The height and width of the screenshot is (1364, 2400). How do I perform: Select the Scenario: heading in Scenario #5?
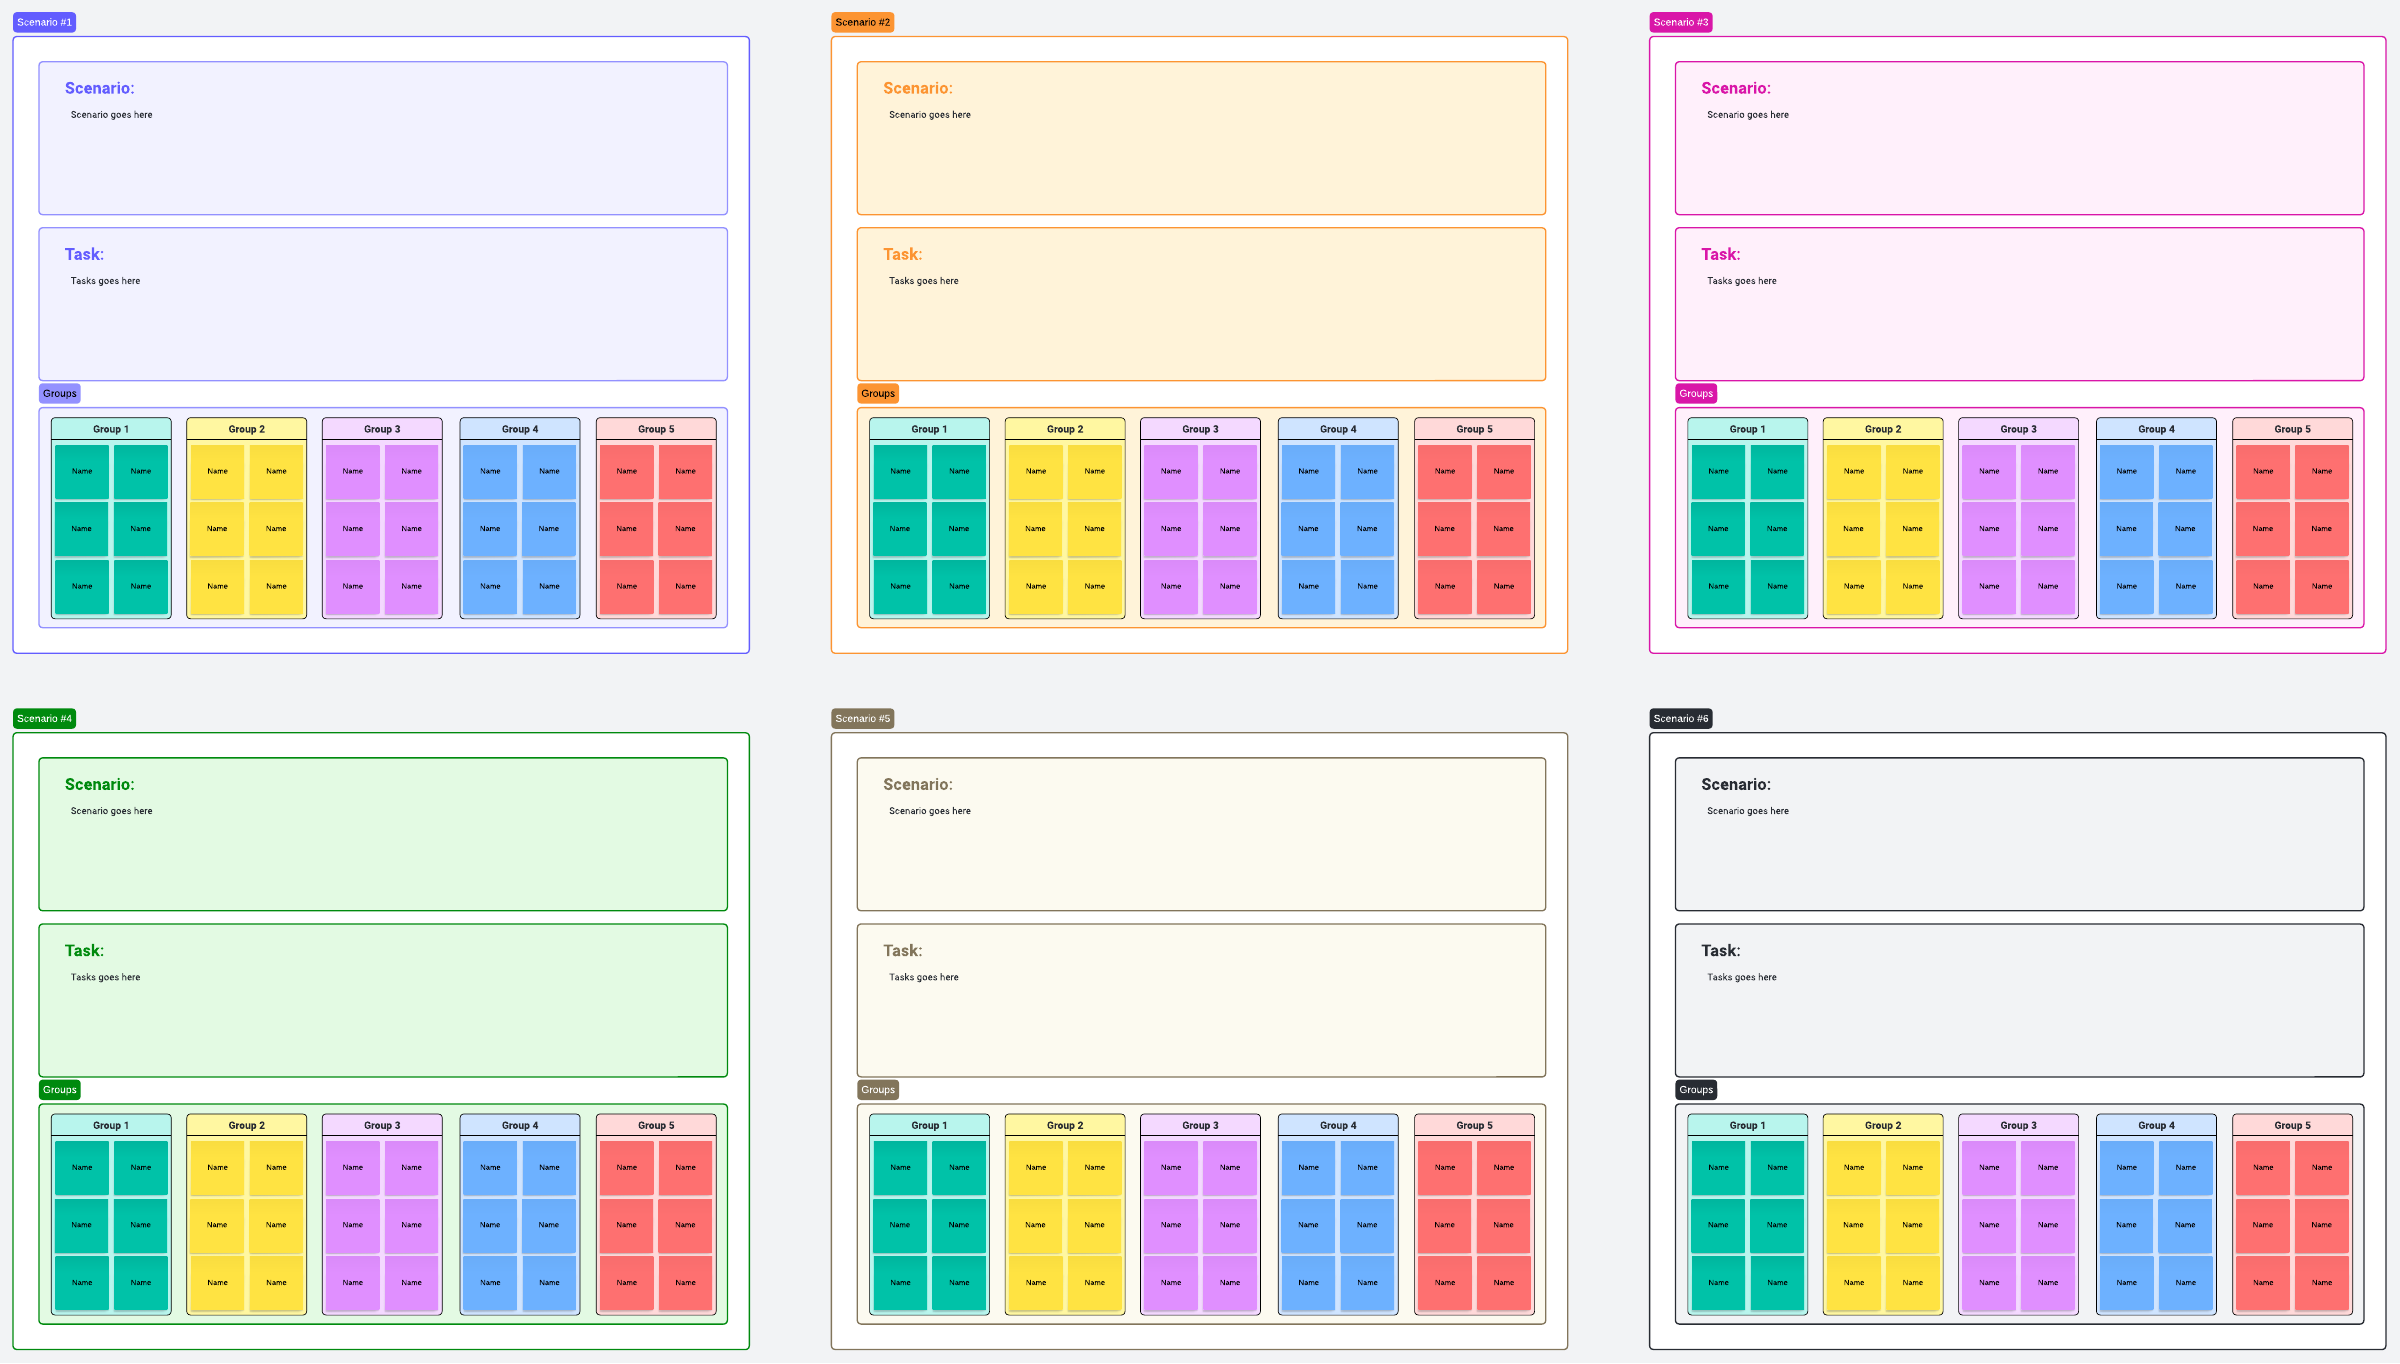pyautogui.click(x=917, y=784)
